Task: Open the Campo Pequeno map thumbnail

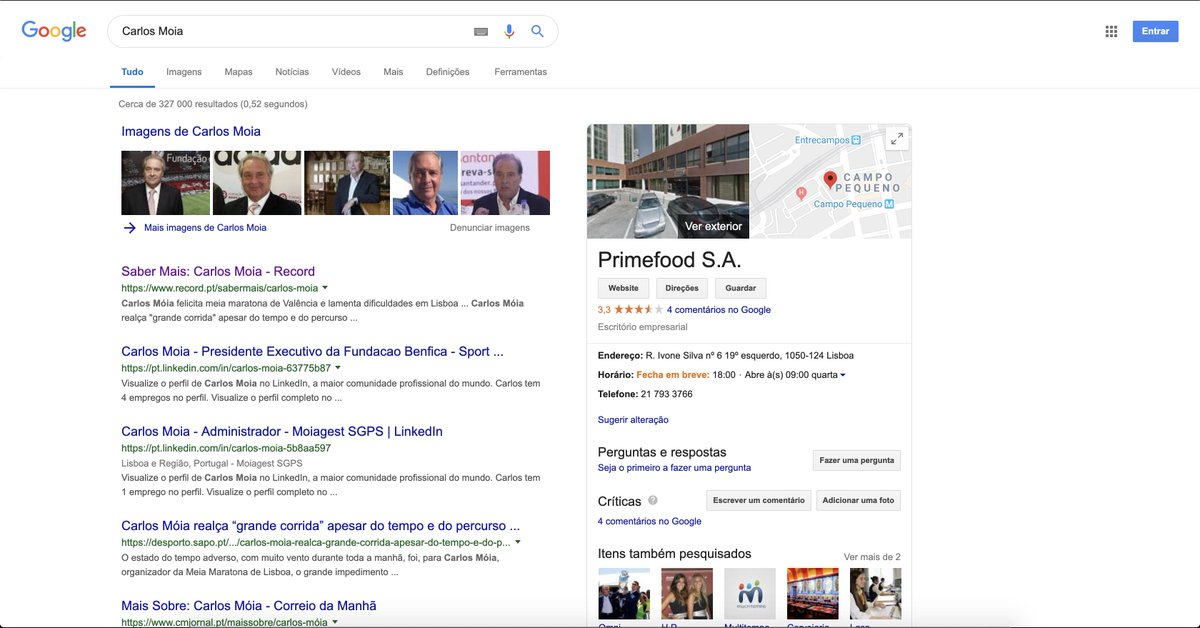Action: 830,181
